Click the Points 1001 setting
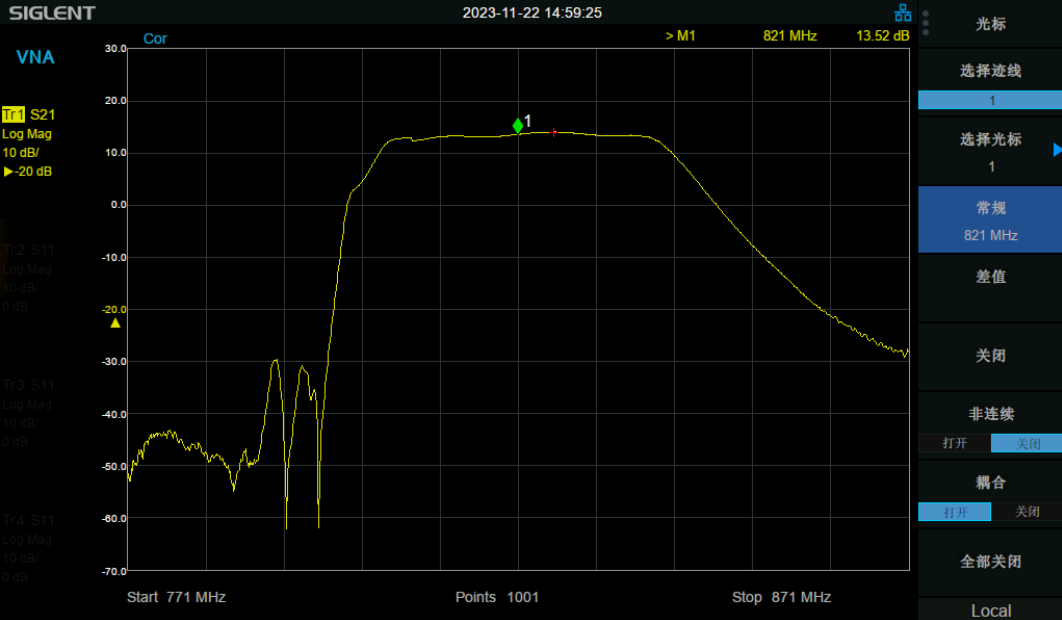The image size is (1062, 620). 497,597
